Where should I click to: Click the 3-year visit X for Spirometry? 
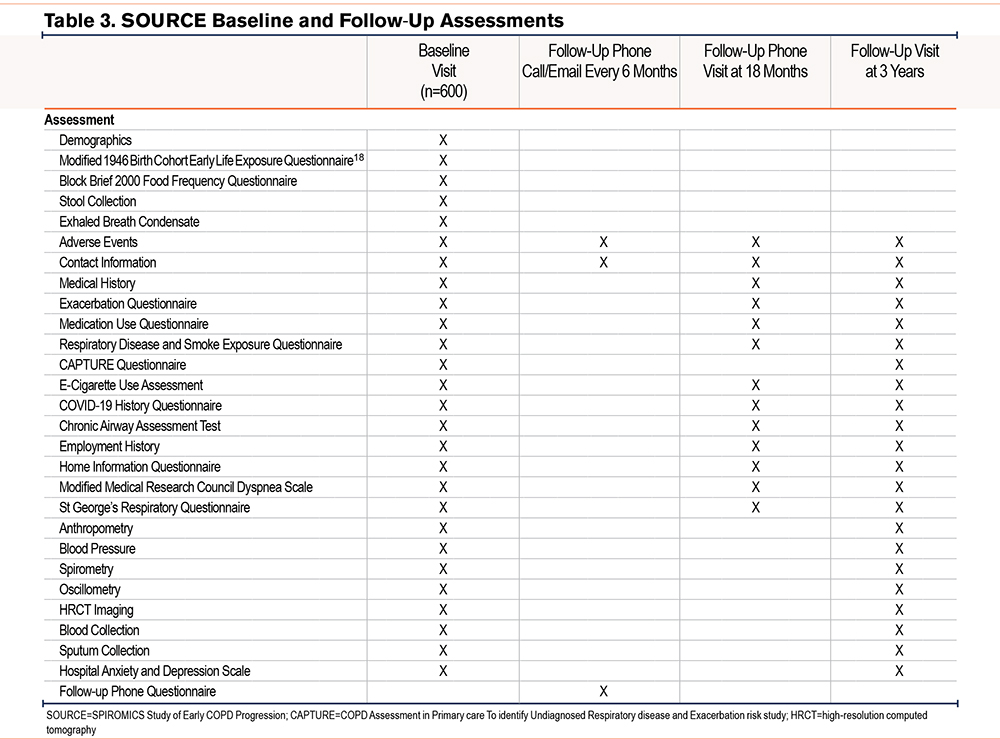click(x=899, y=569)
